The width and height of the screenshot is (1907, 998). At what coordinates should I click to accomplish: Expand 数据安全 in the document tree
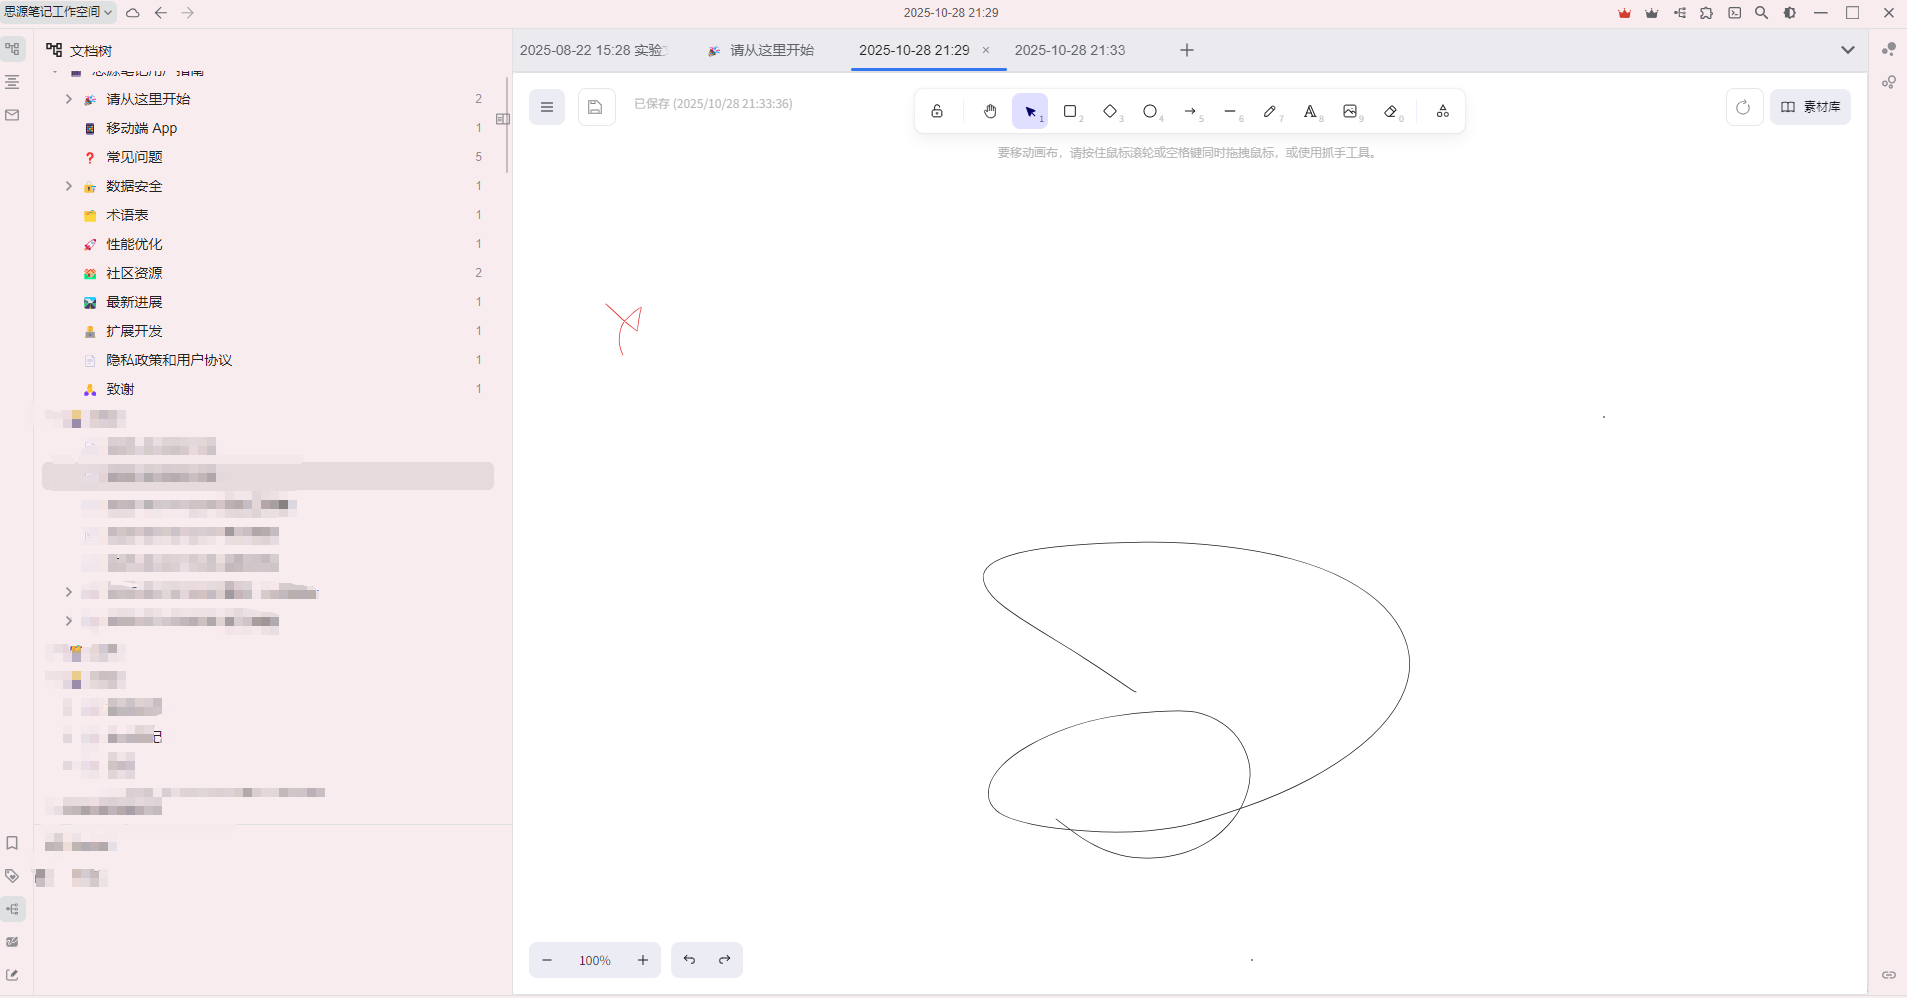(x=68, y=186)
